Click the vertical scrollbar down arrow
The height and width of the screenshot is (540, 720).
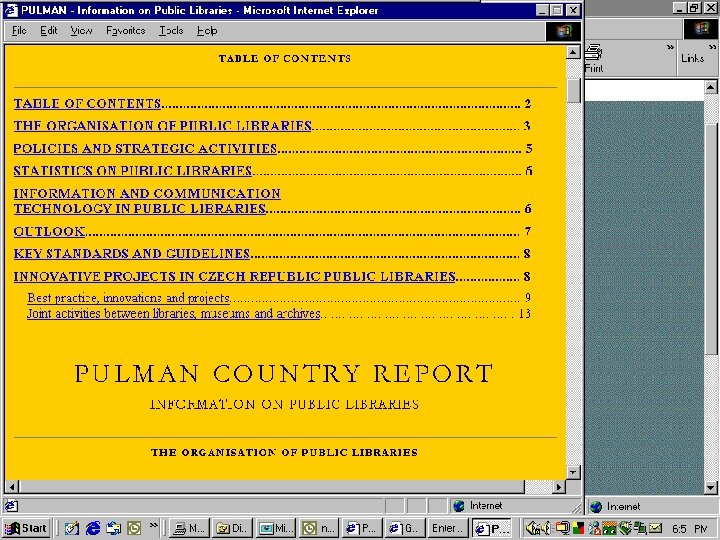point(573,472)
